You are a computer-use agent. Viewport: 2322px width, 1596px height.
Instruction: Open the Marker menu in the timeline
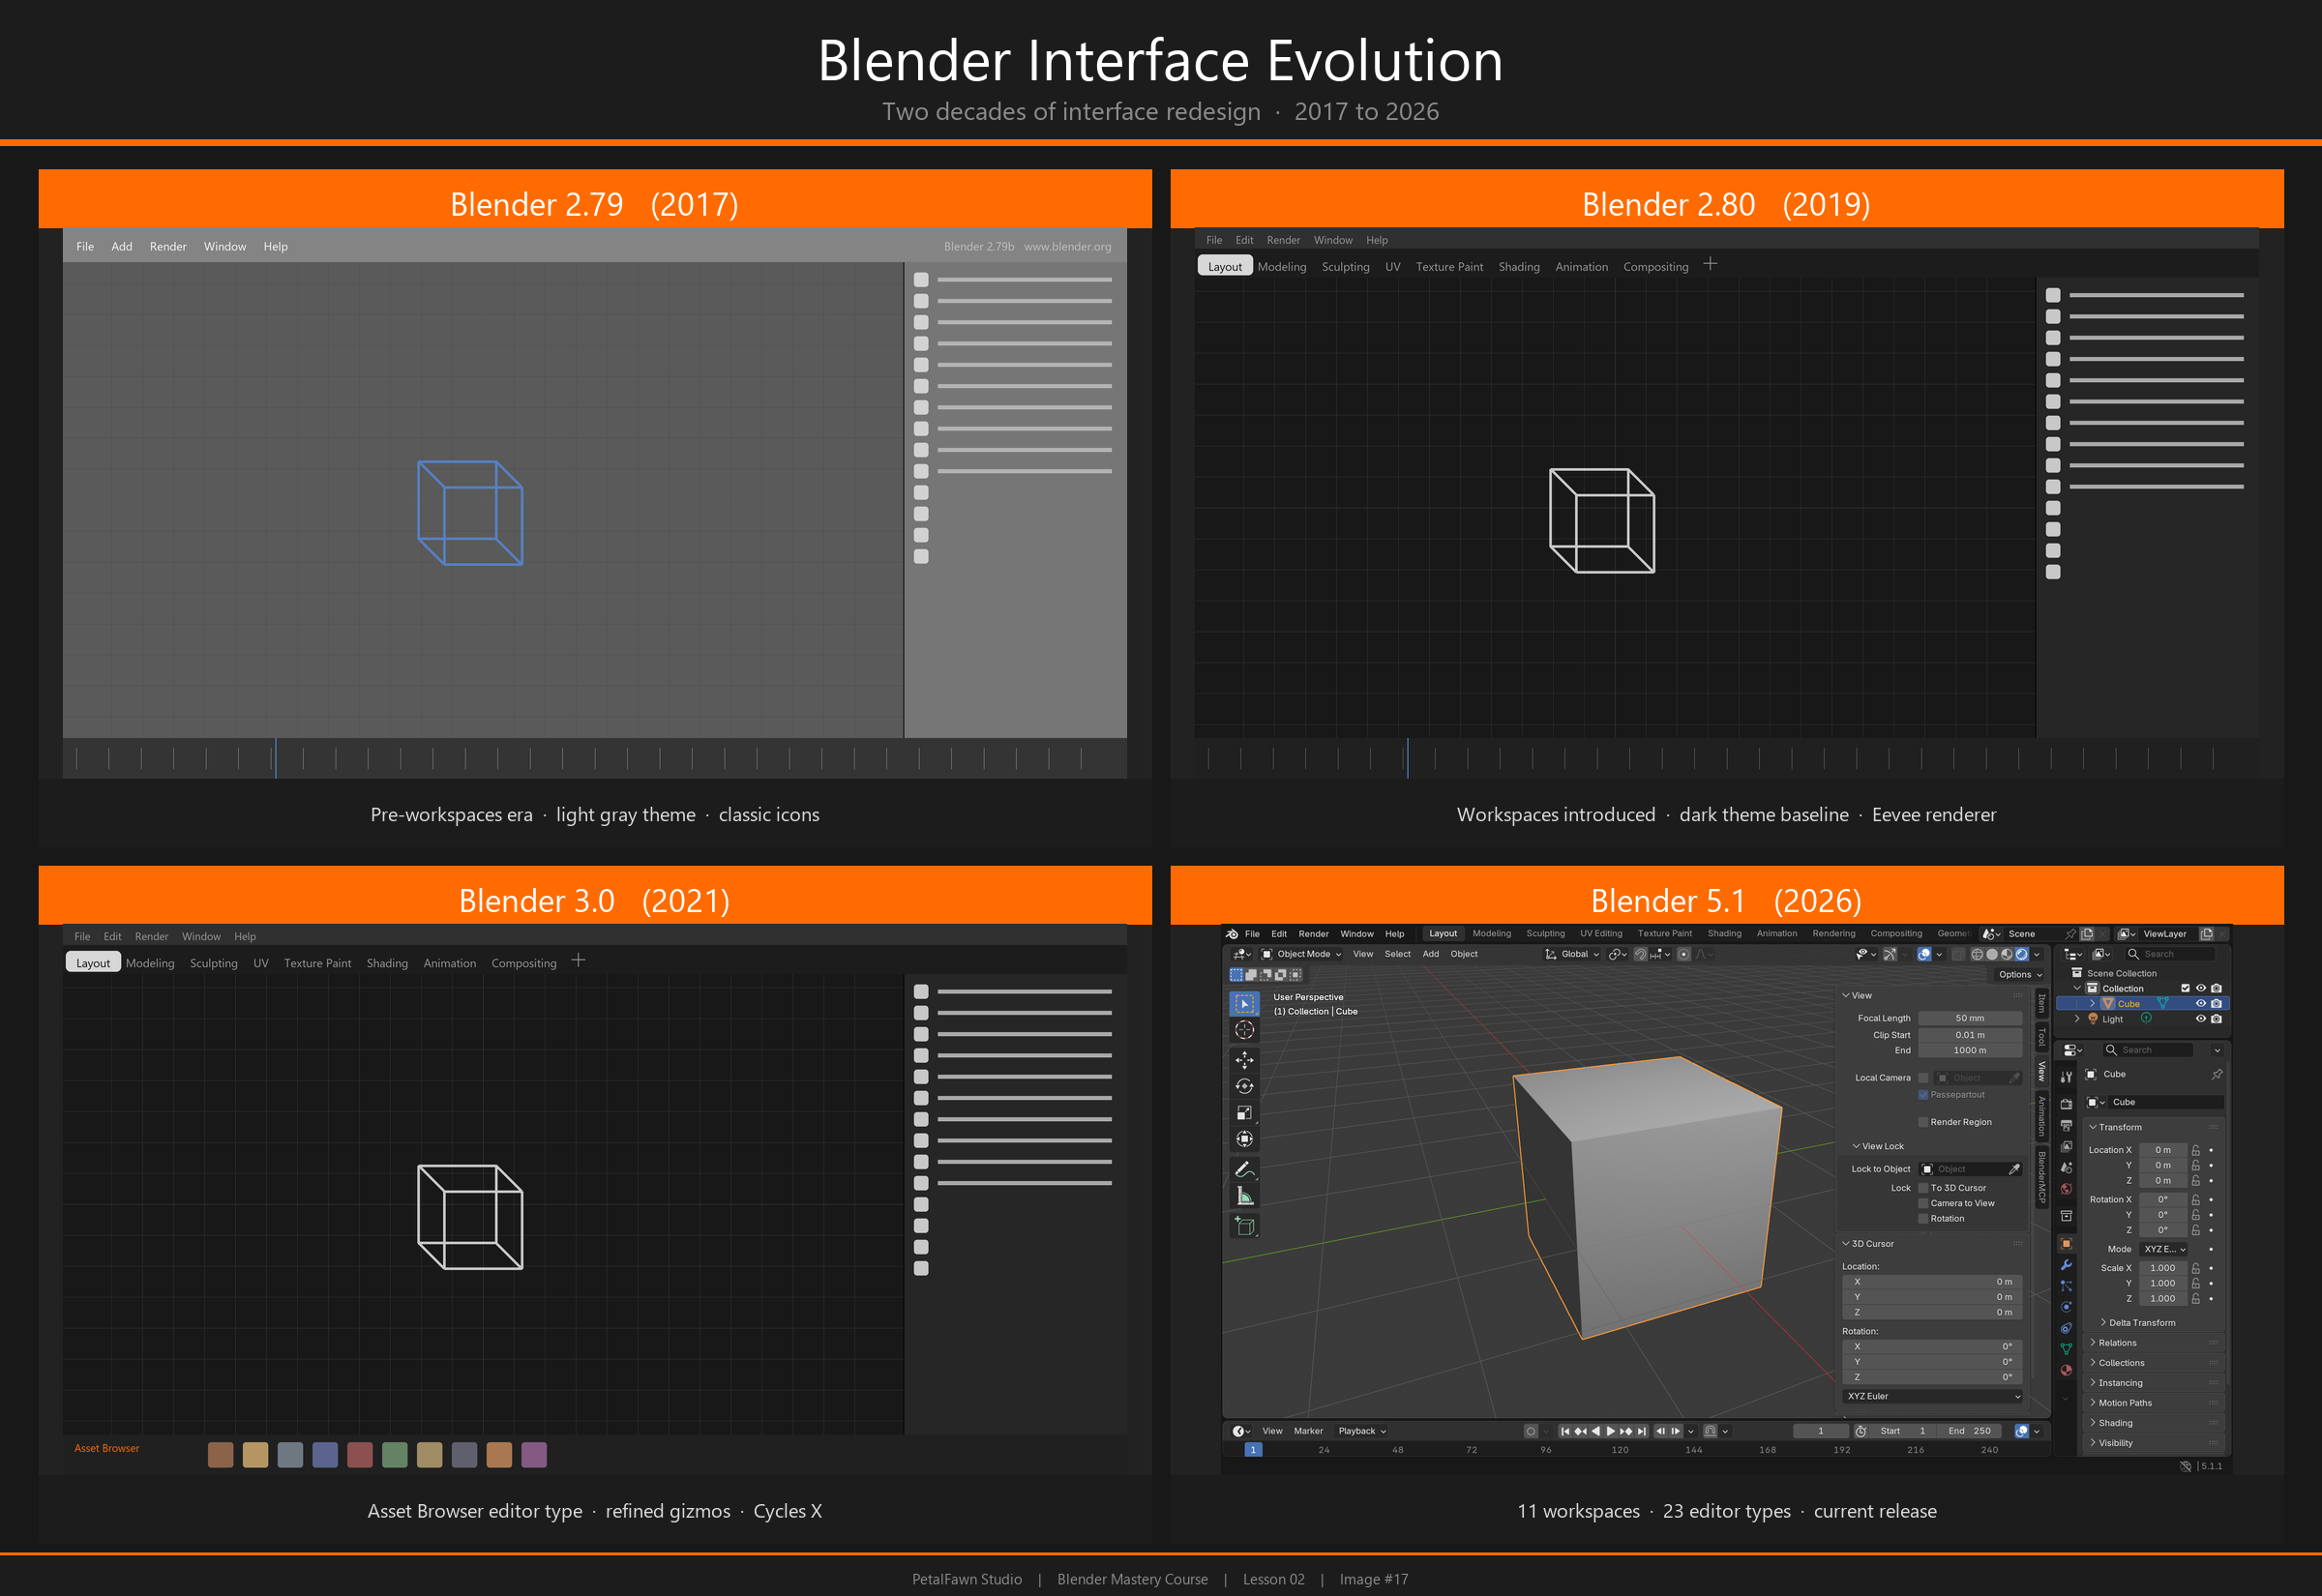pyautogui.click(x=1308, y=1432)
